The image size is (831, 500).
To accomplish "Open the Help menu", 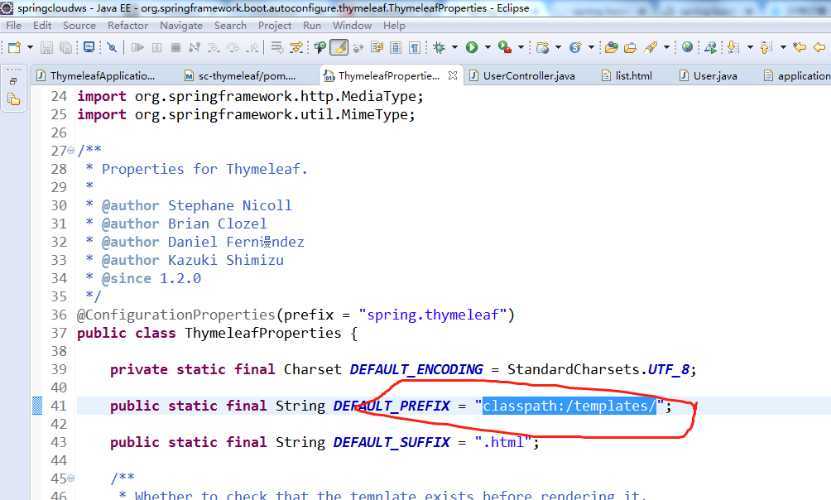I will (x=394, y=25).
